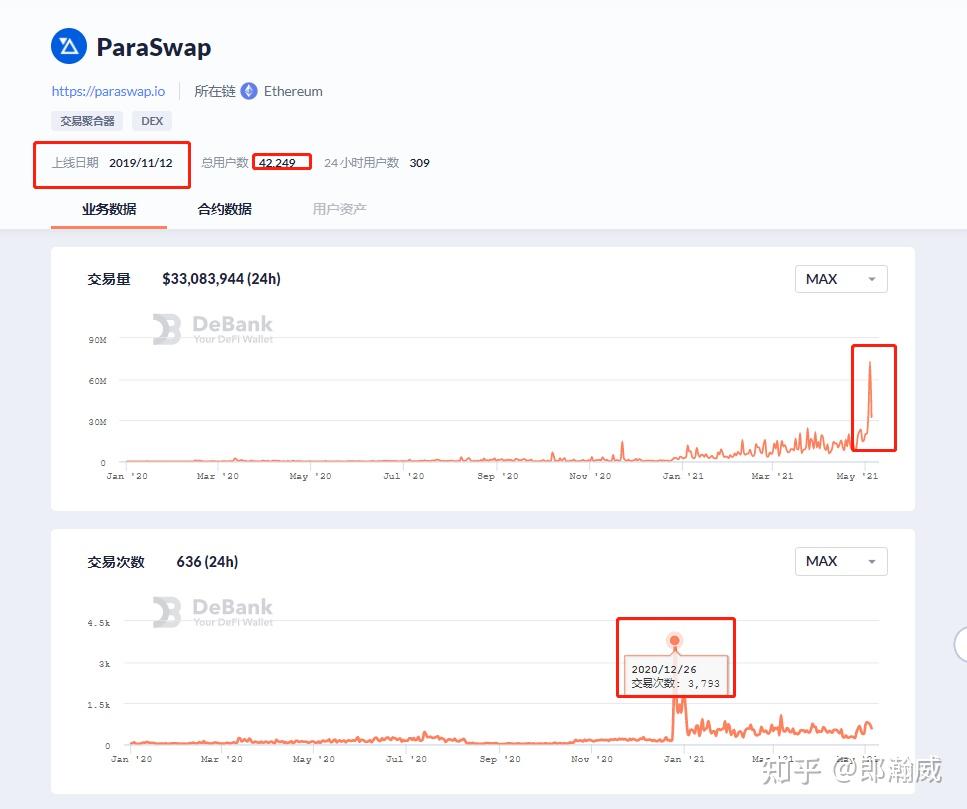Click the $33,083,944 (24h) volume figure
This screenshot has width=967, height=809.
coord(221,279)
